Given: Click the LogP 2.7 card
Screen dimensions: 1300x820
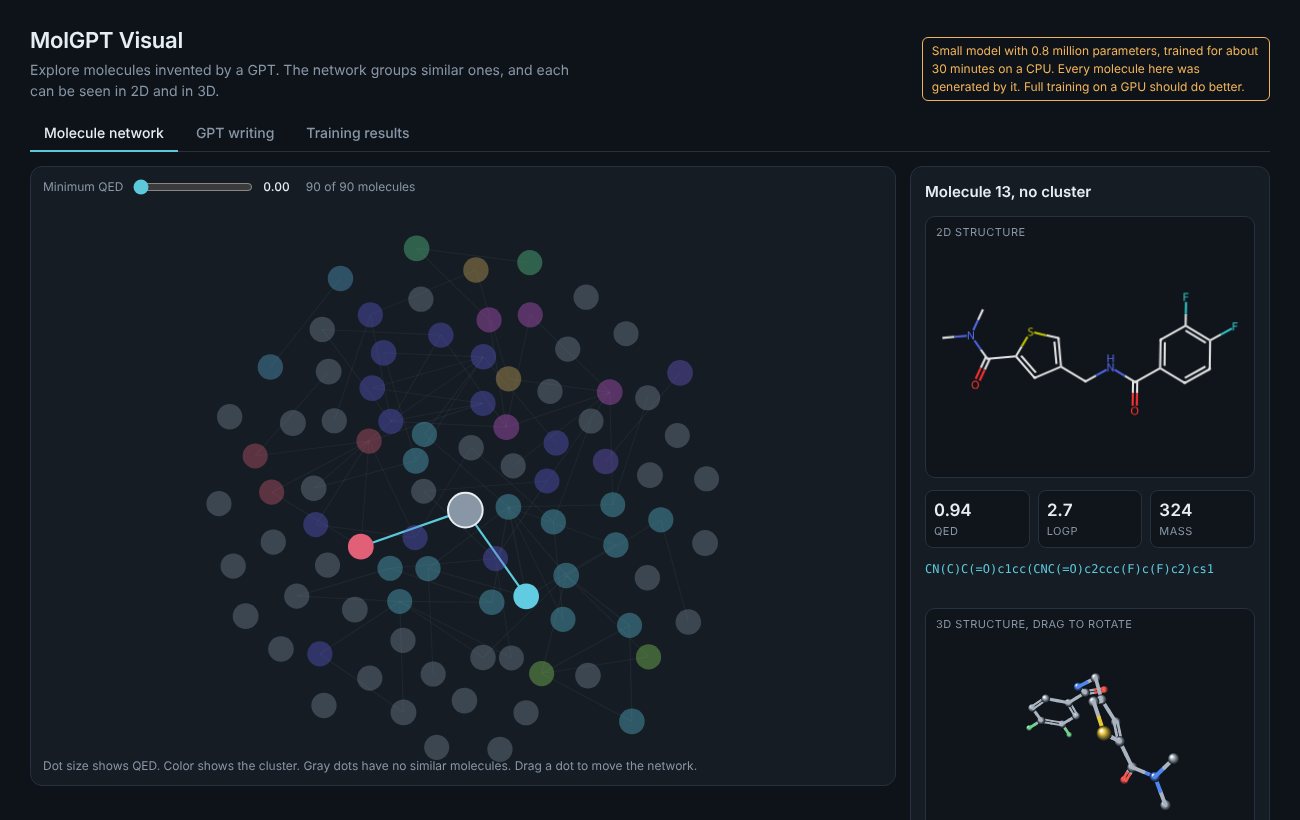Looking at the screenshot, I should click(1090, 519).
